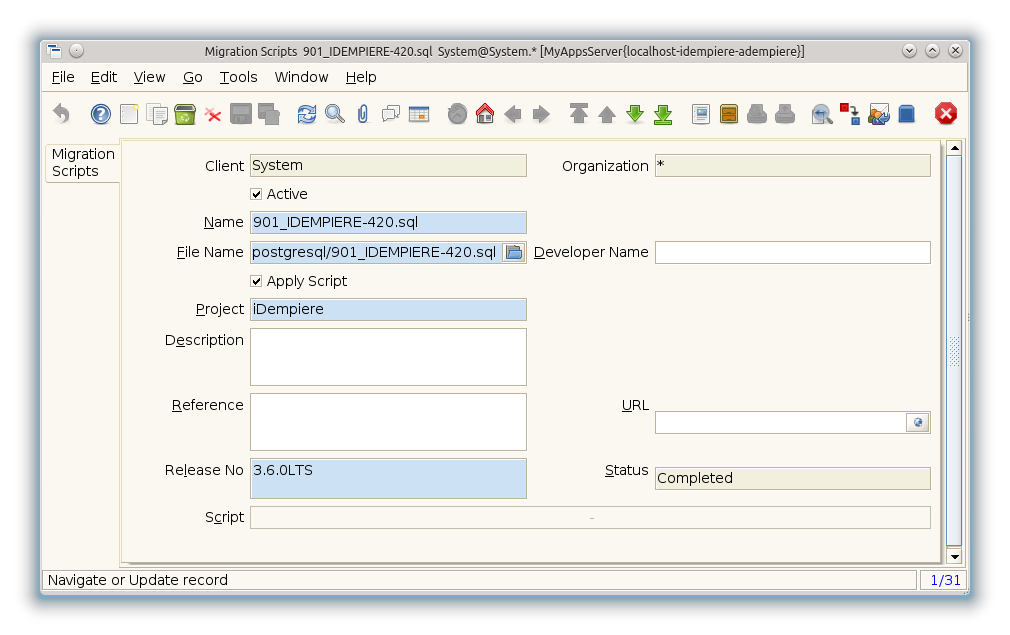Click the scrollbar down arrow
This screenshot has width=1010, height=635.
[x=954, y=556]
